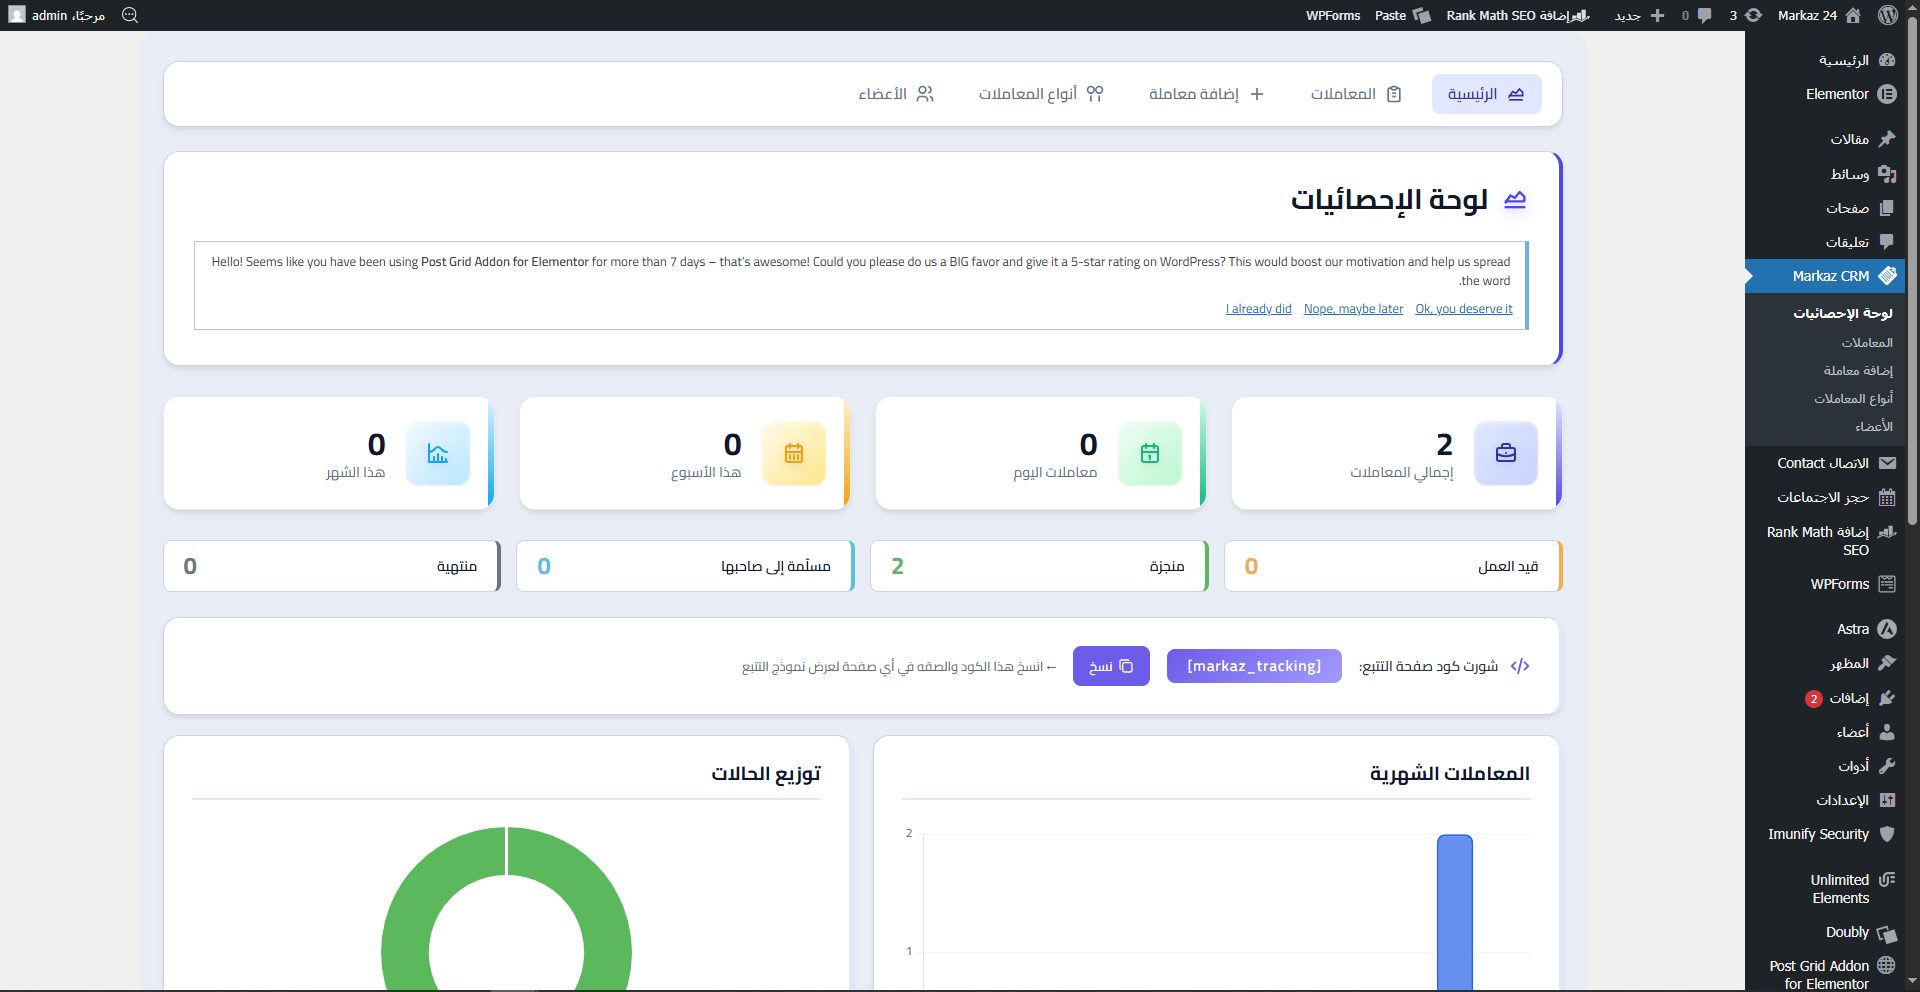Image resolution: width=1920 pixels, height=992 pixels.
Task: Click the نسخ copy button
Action: tap(1111, 666)
